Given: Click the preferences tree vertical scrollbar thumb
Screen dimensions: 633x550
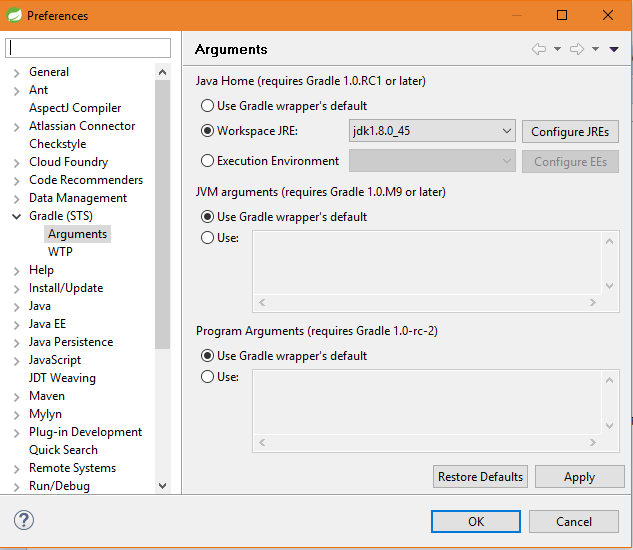Looking at the screenshot, I should [x=162, y=214].
